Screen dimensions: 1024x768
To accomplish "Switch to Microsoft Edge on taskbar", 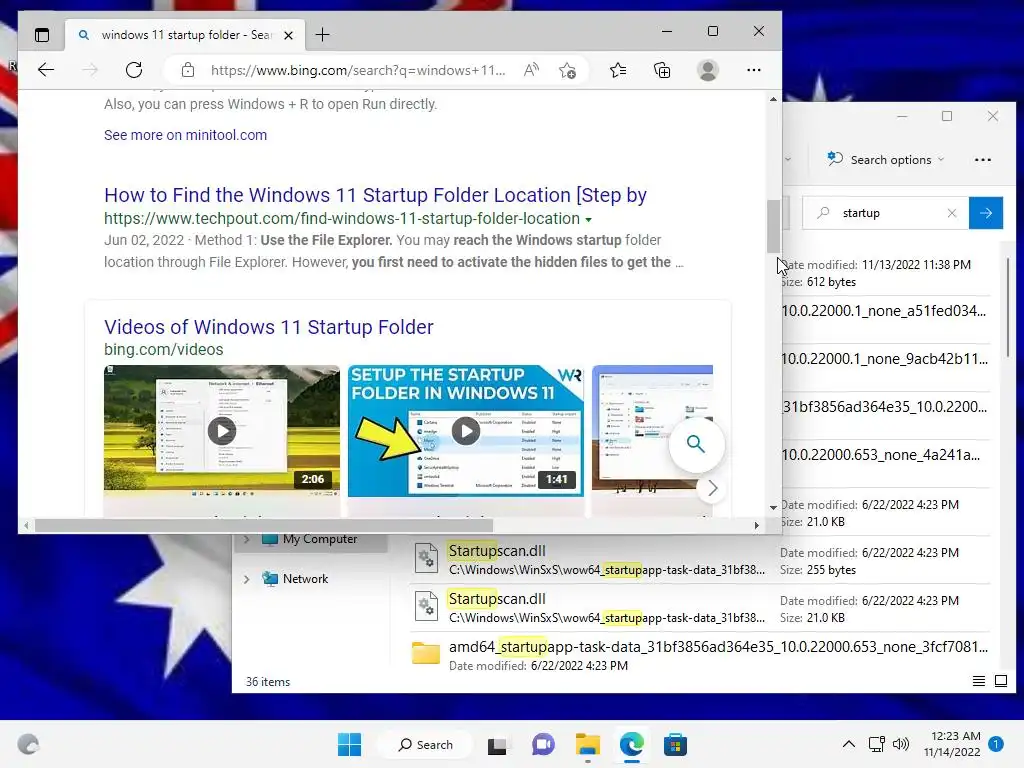I will pyautogui.click(x=632, y=744).
